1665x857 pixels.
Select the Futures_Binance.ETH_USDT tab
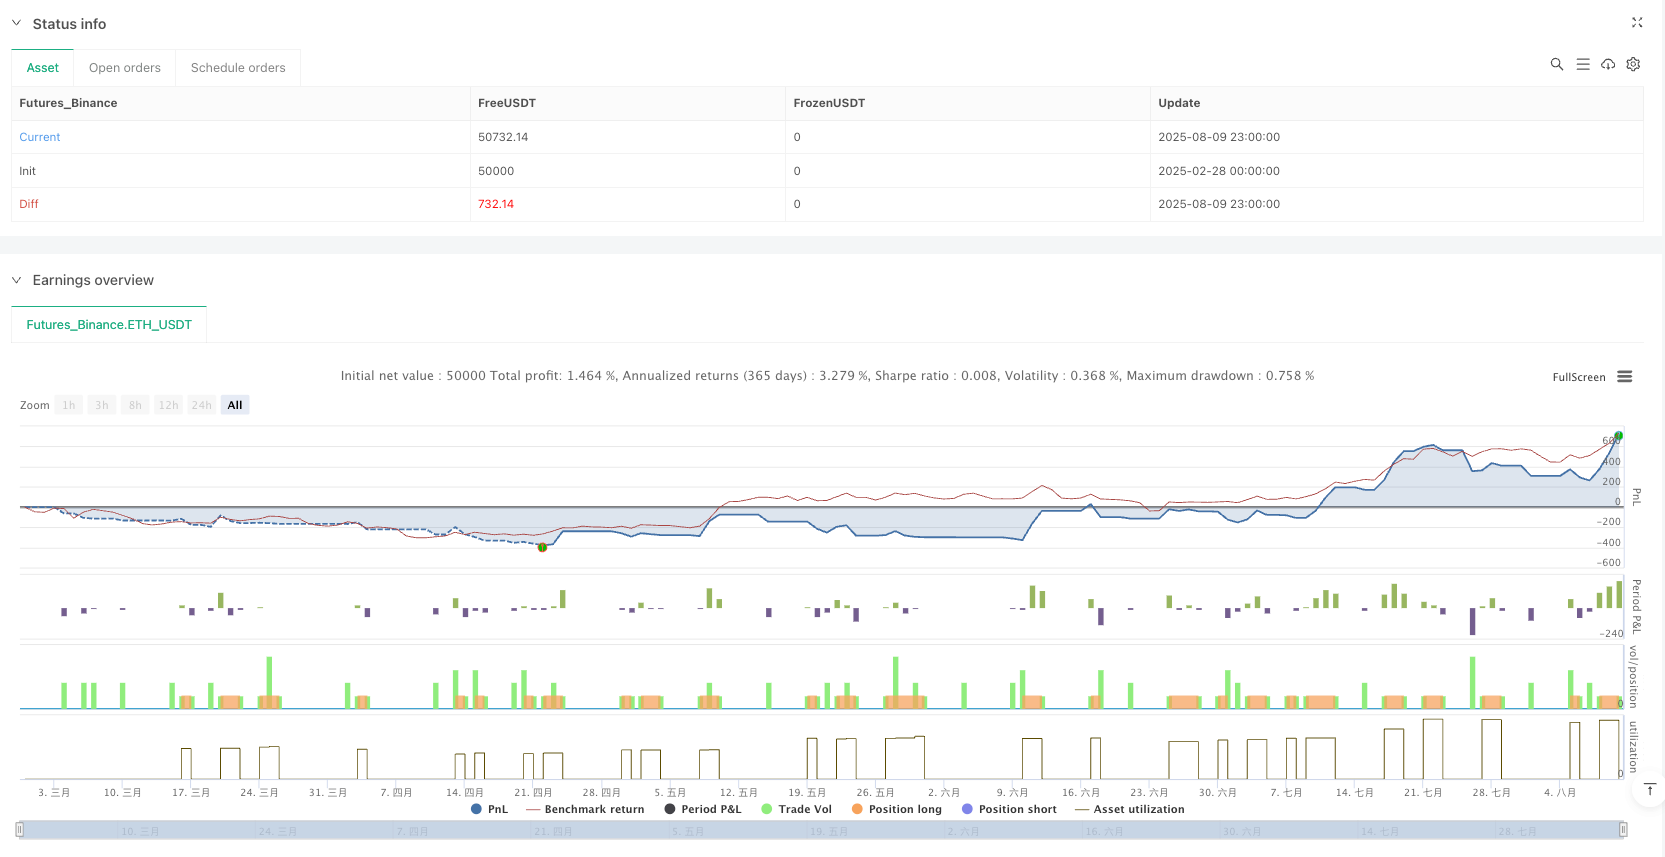click(109, 325)
